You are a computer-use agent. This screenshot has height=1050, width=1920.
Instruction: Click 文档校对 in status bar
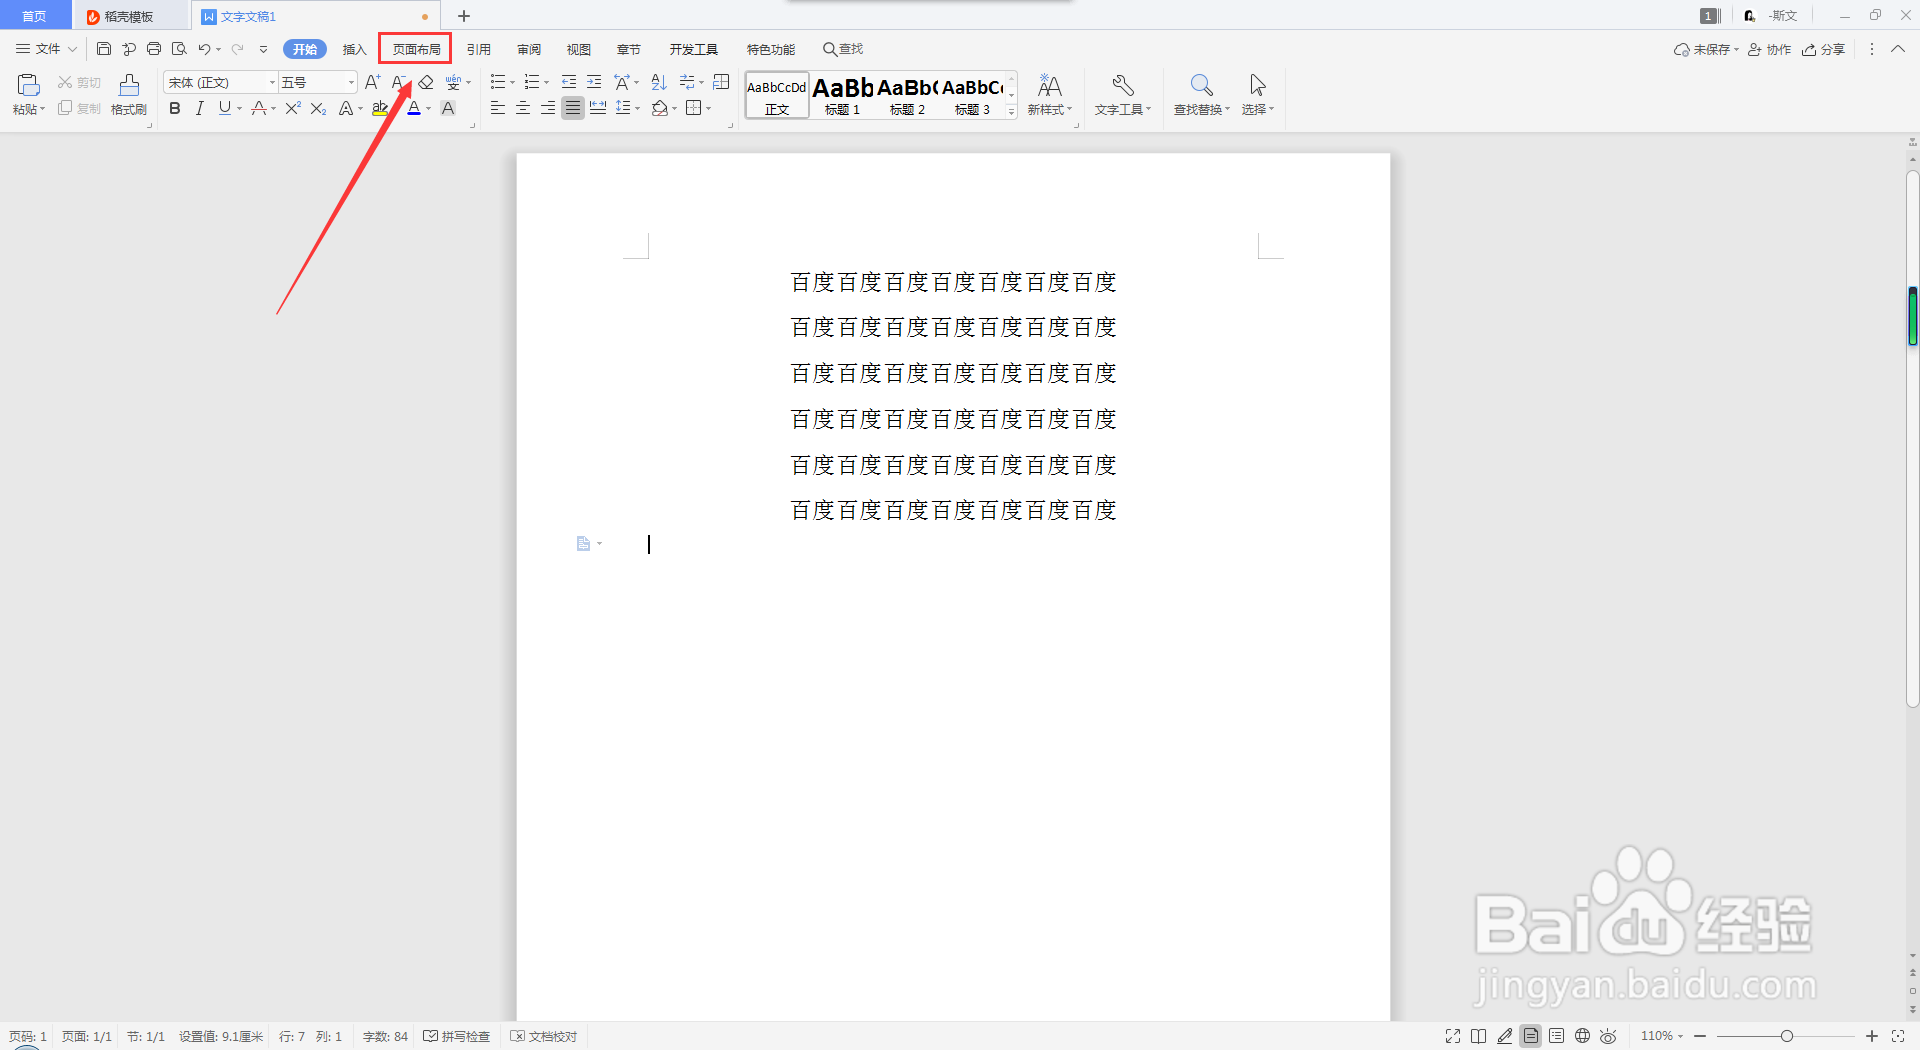pos(544,1036)
